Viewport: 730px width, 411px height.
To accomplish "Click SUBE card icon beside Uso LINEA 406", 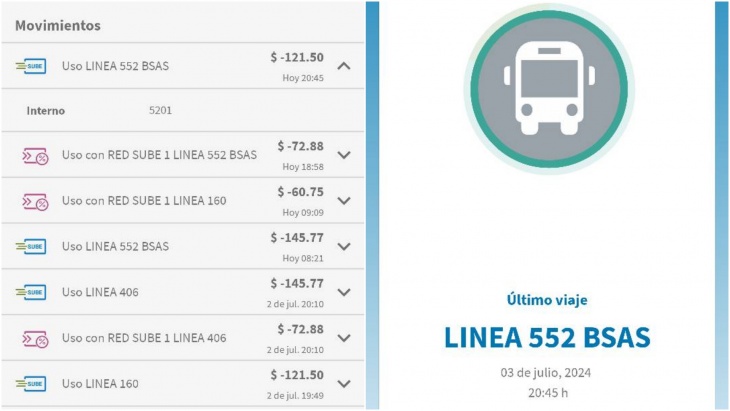I will [x=31, y=292].
